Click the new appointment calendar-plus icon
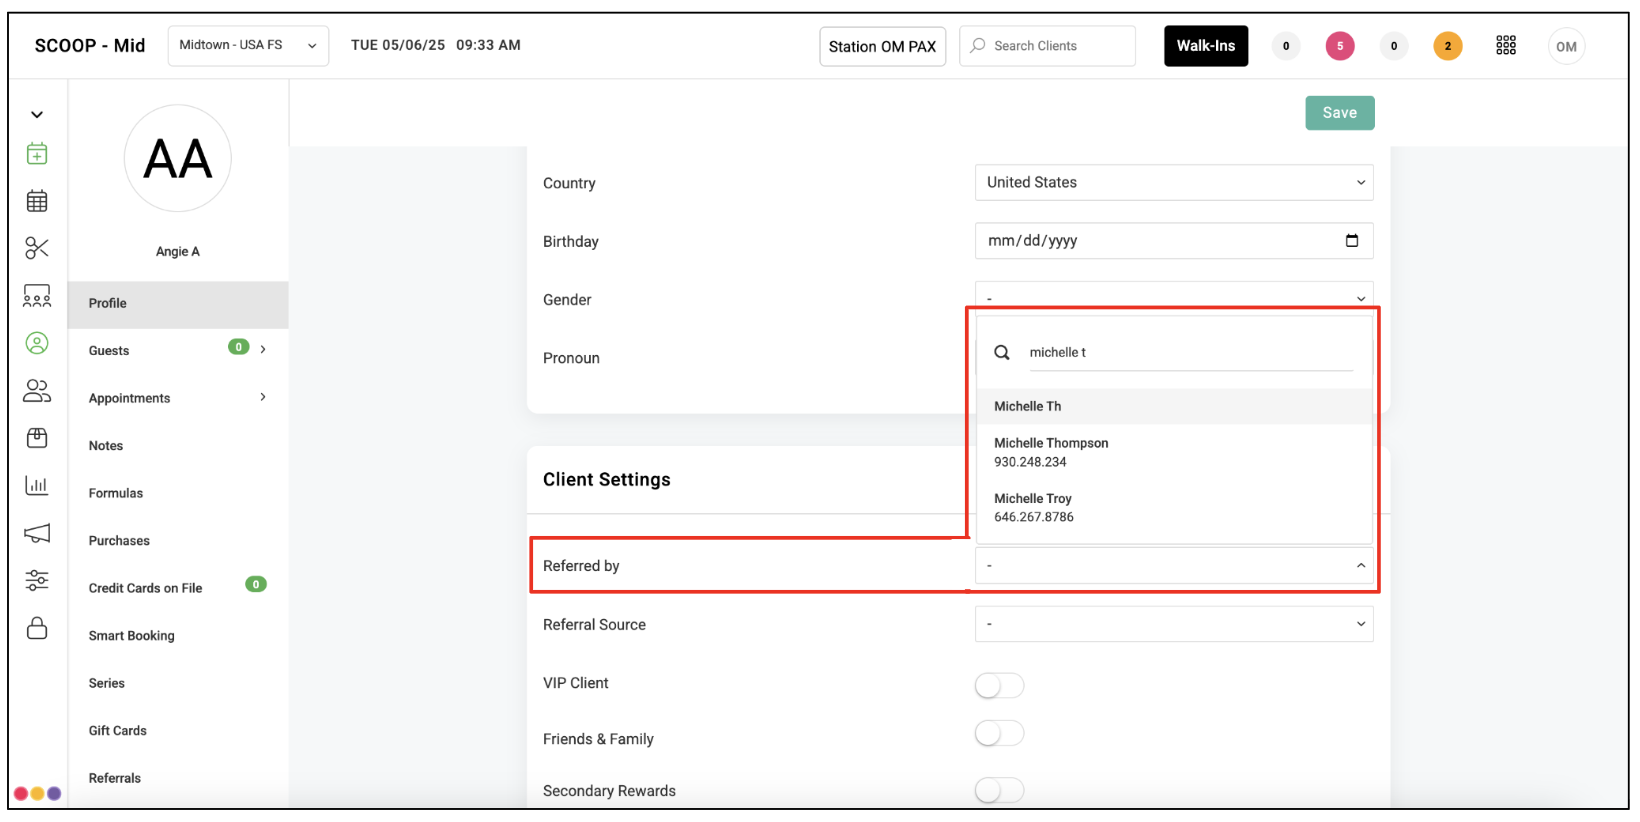This screenshot has width=1640, height=822. [37, 153]
